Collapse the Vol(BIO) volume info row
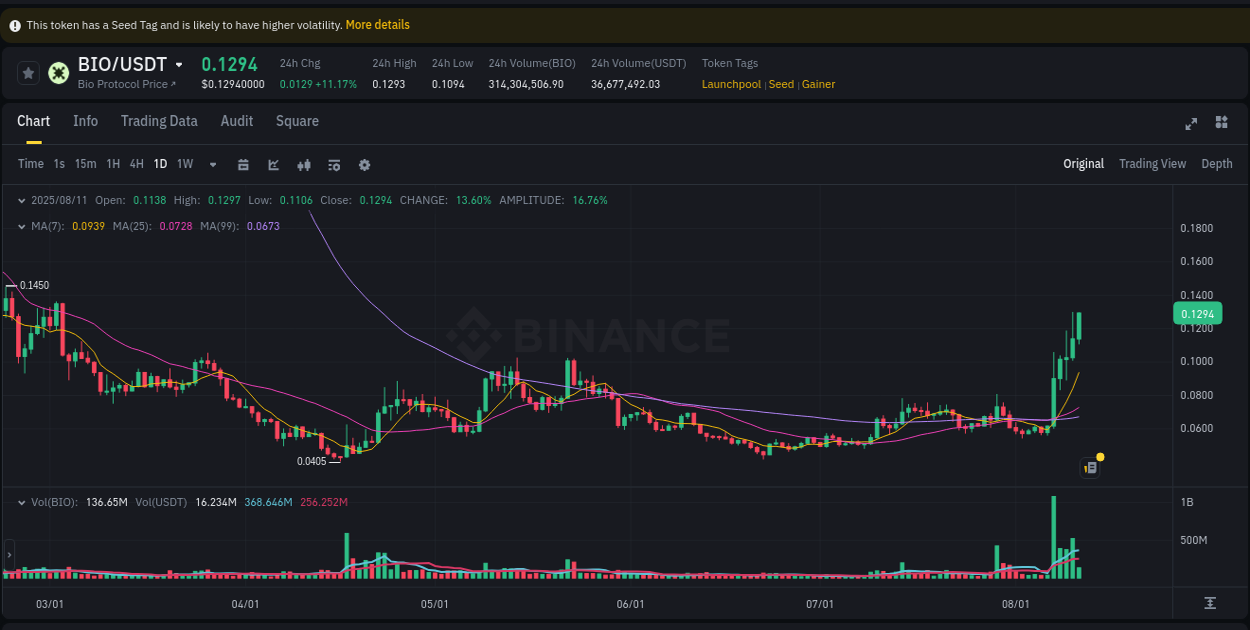This screenshot has width=1250, height=630. point(19,503)
